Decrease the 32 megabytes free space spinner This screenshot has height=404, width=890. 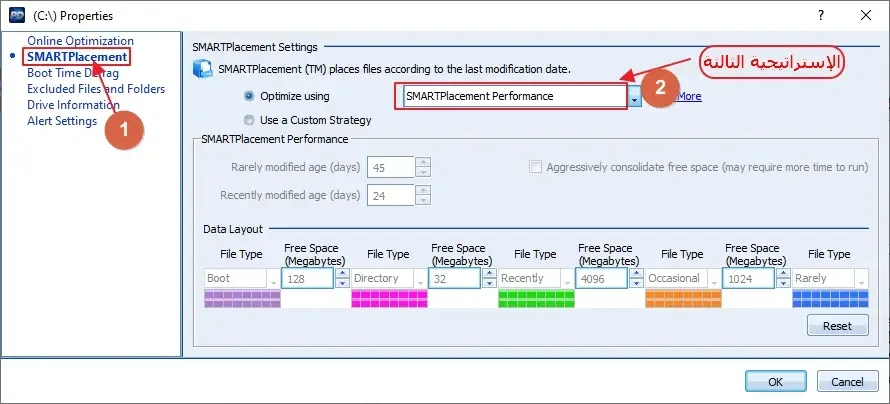pos(489,283)
